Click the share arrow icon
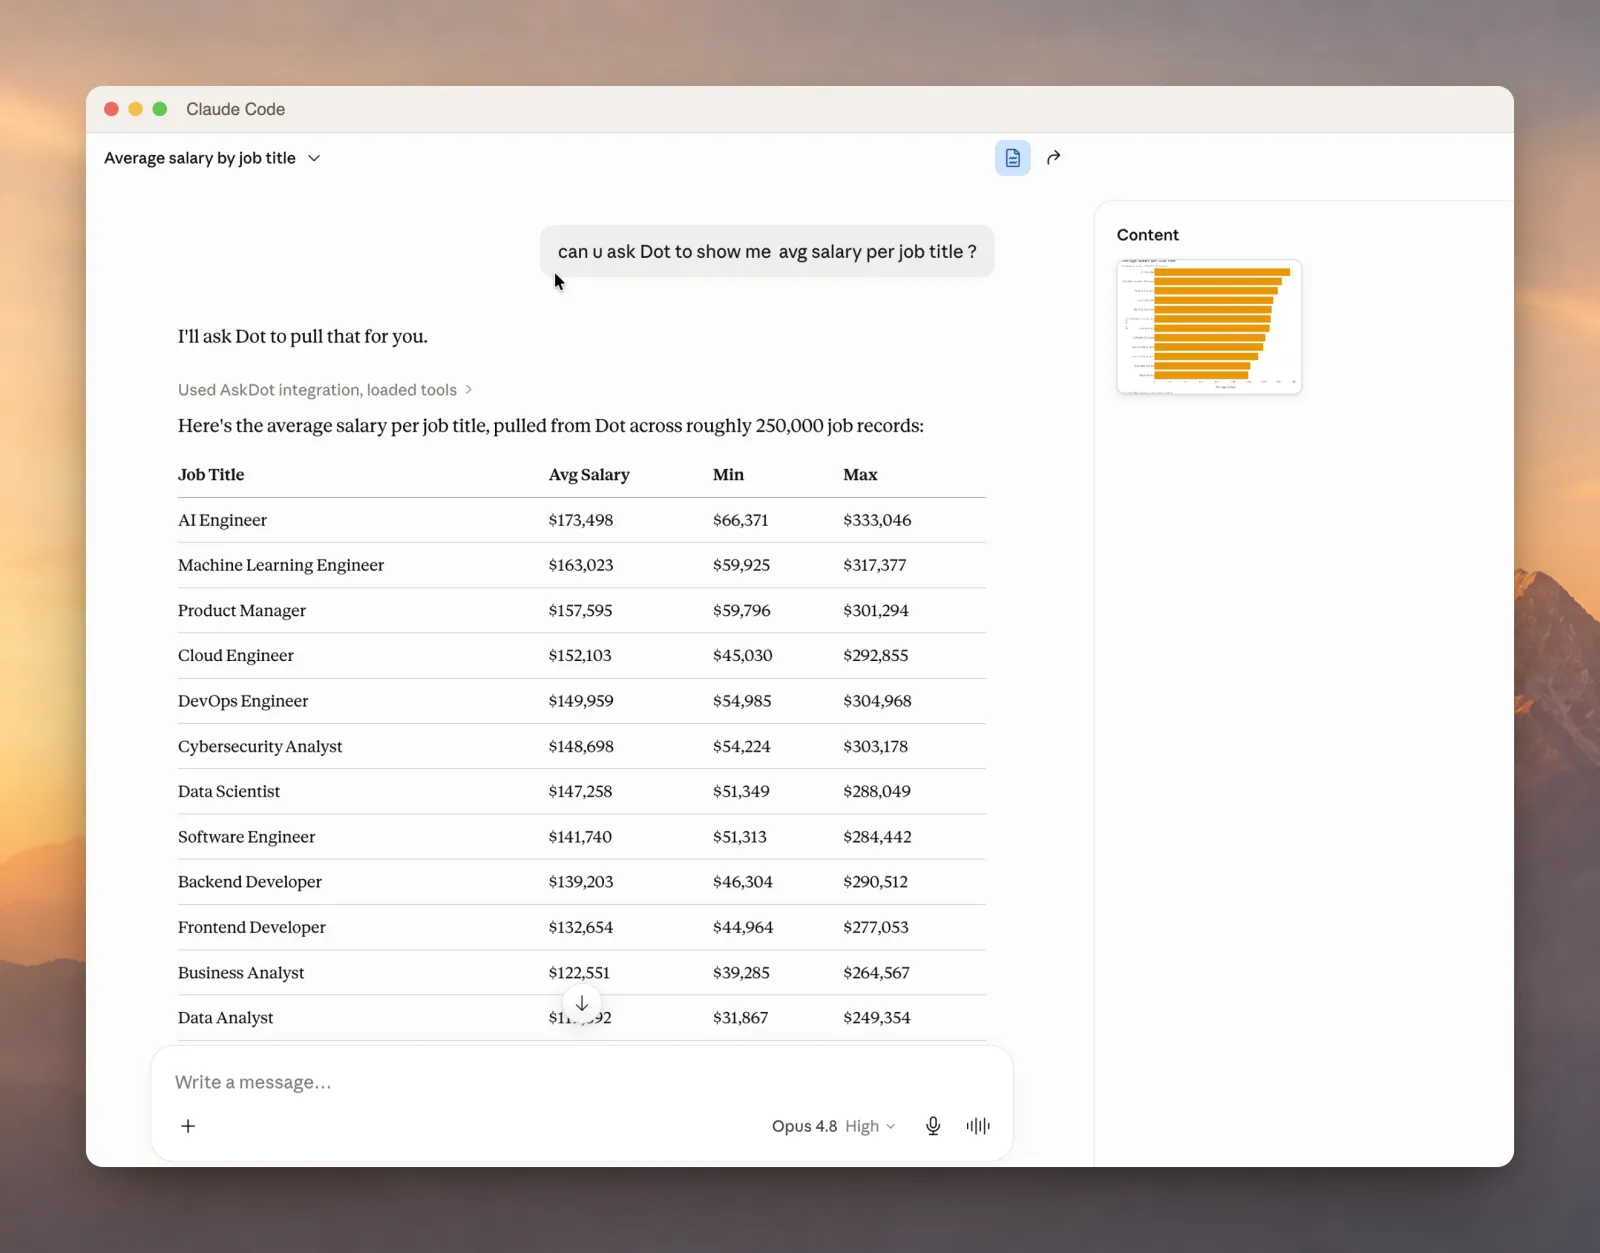1600x1253 pixels. 1053,158
